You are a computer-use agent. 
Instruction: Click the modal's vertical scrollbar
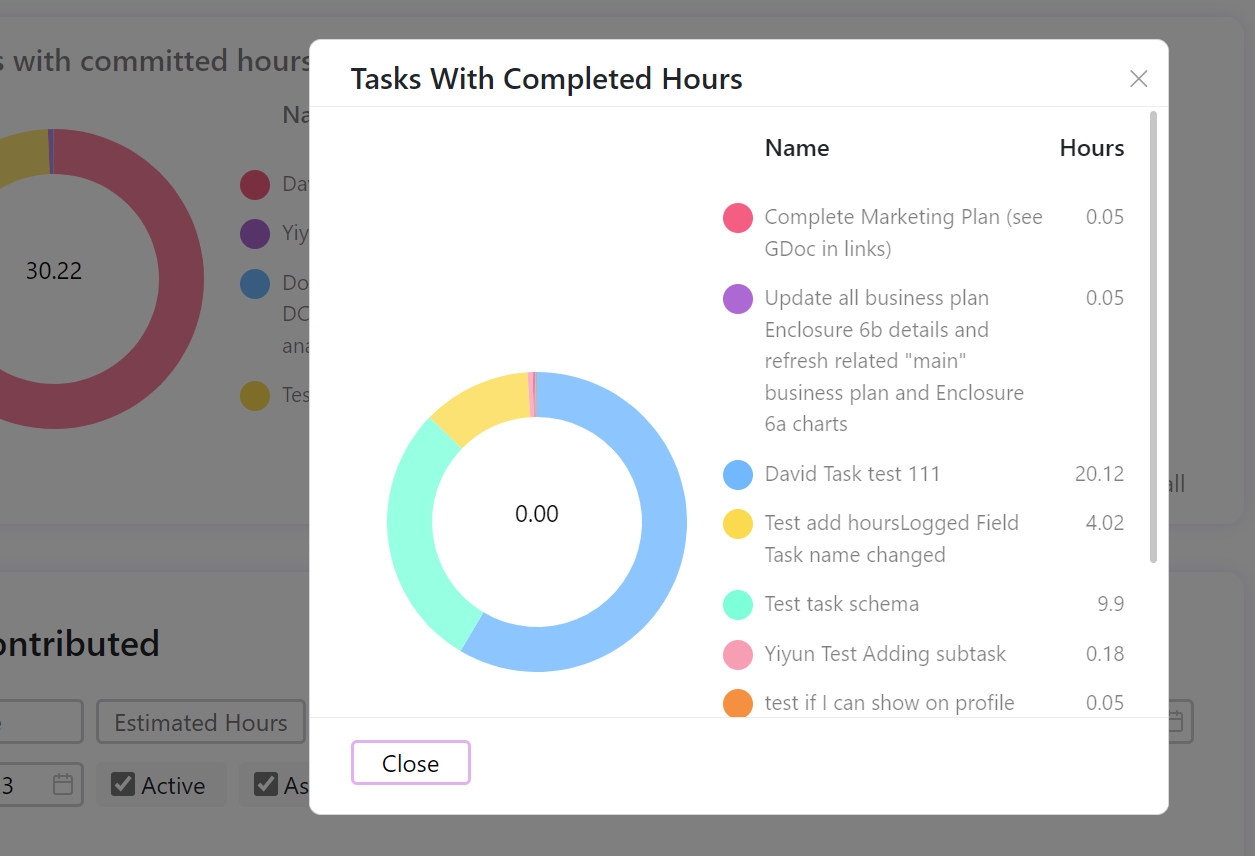1153,336
